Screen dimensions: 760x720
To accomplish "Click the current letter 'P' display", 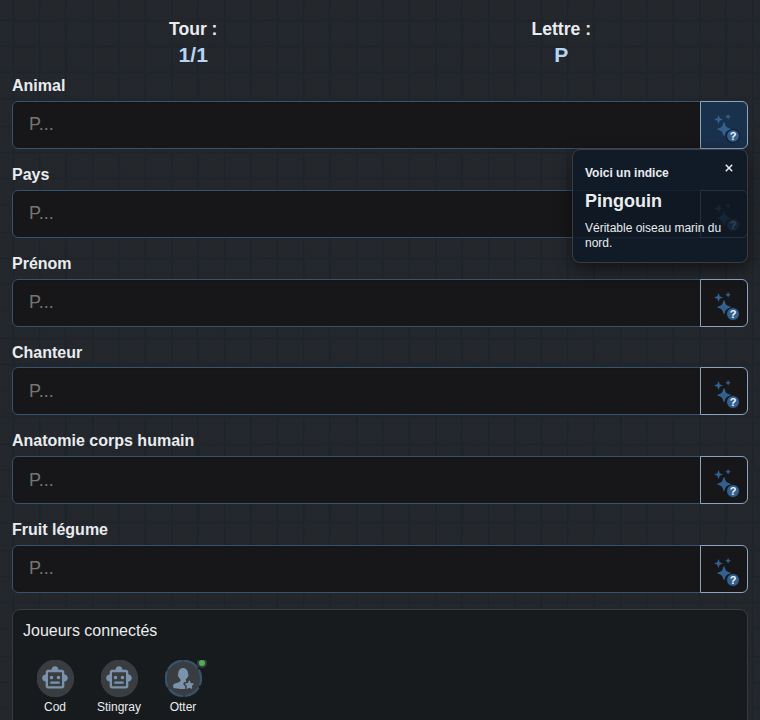I will (561, 55).
